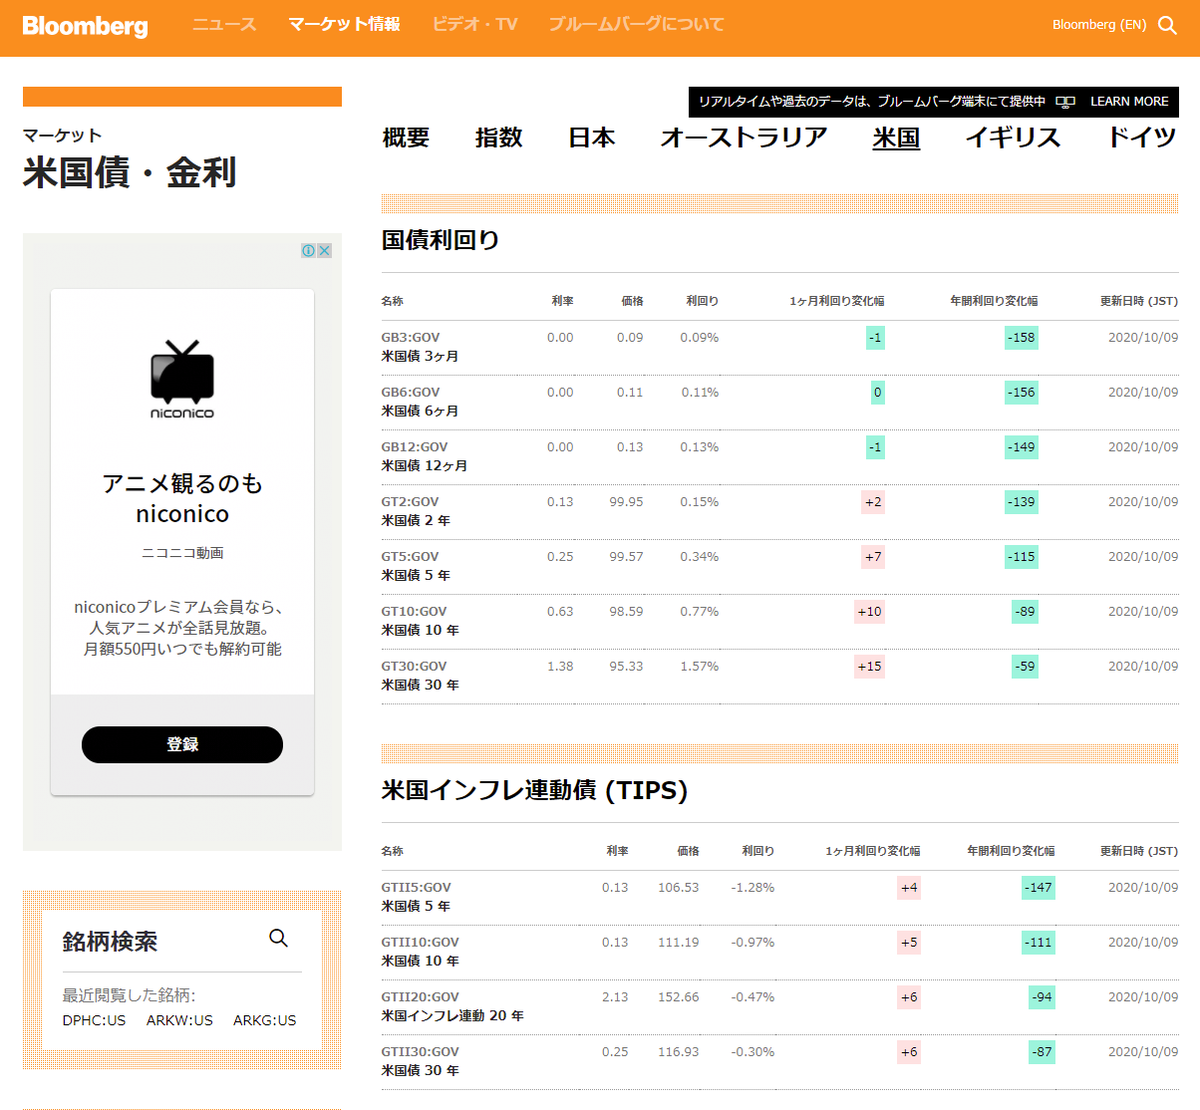Click アニメ観るのも niconico ad headline
The height and width of the screenshot is (1110, 1200).
click(182, 499)
